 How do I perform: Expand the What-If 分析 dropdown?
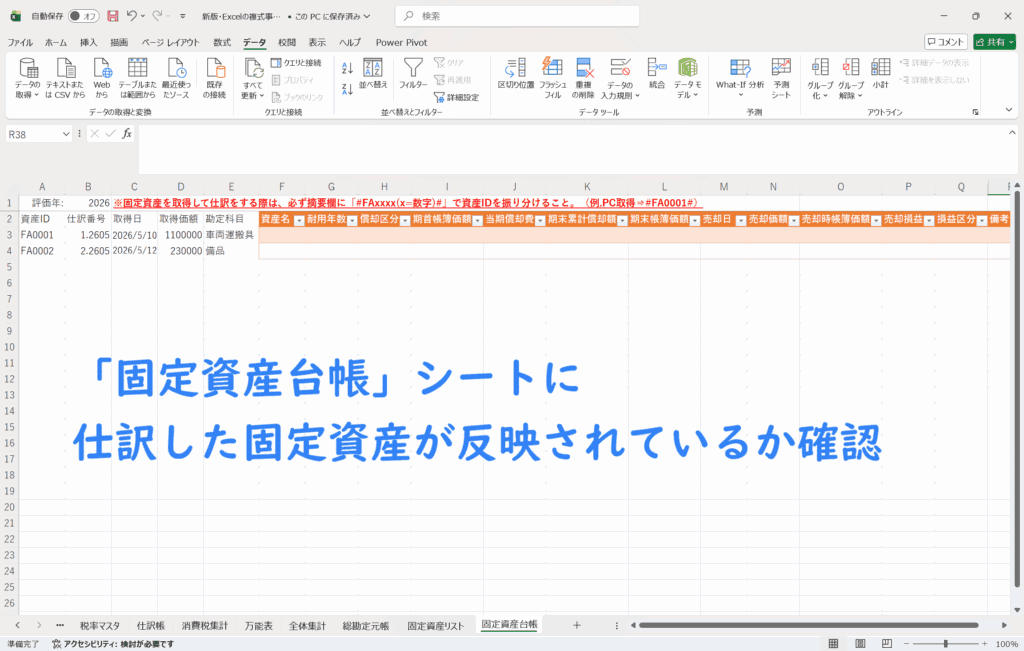pos(739,76)
